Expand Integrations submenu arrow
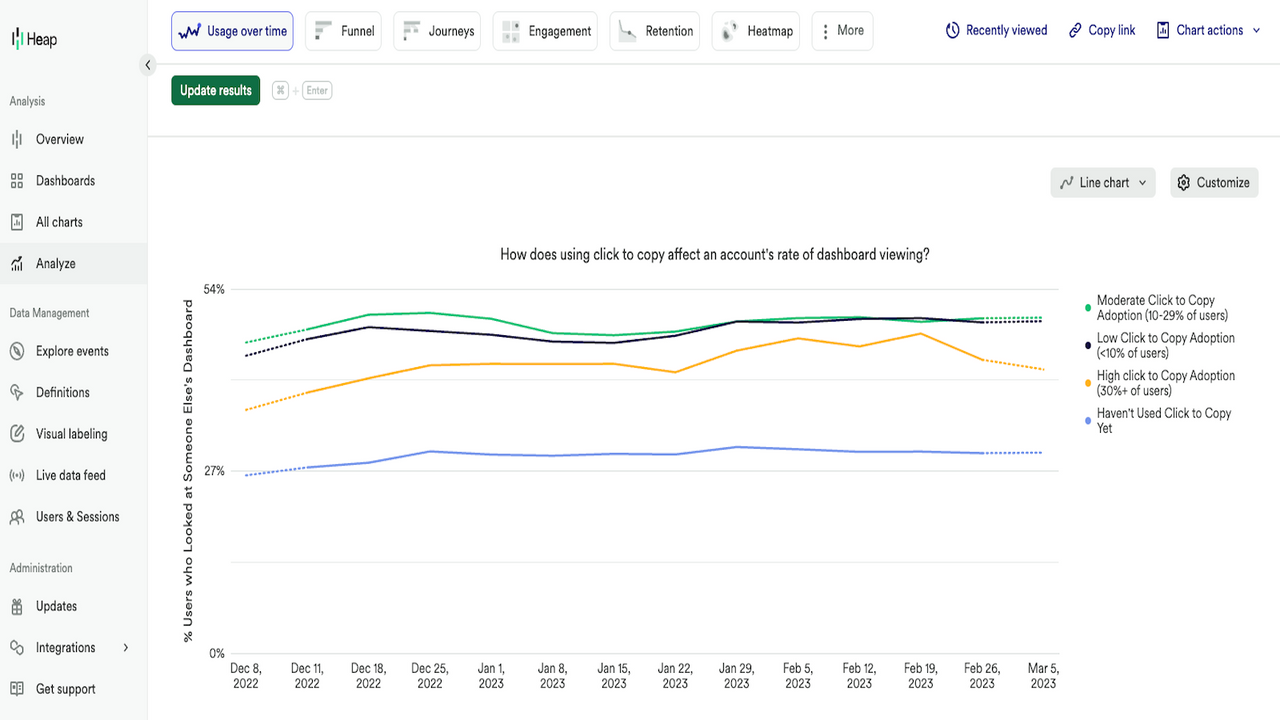Image resolution: width=1280 pixels, height=720 pixels. tap(126, 648)
